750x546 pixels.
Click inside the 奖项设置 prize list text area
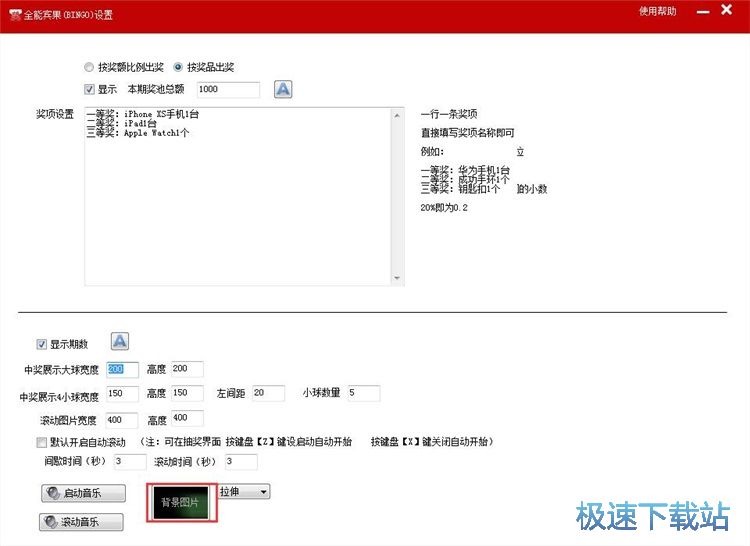coord(238,197)
